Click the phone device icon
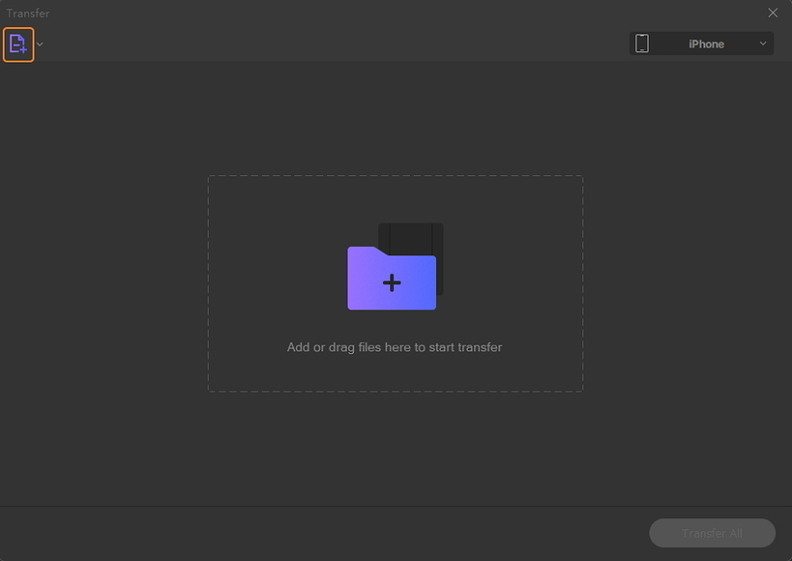 642,43
